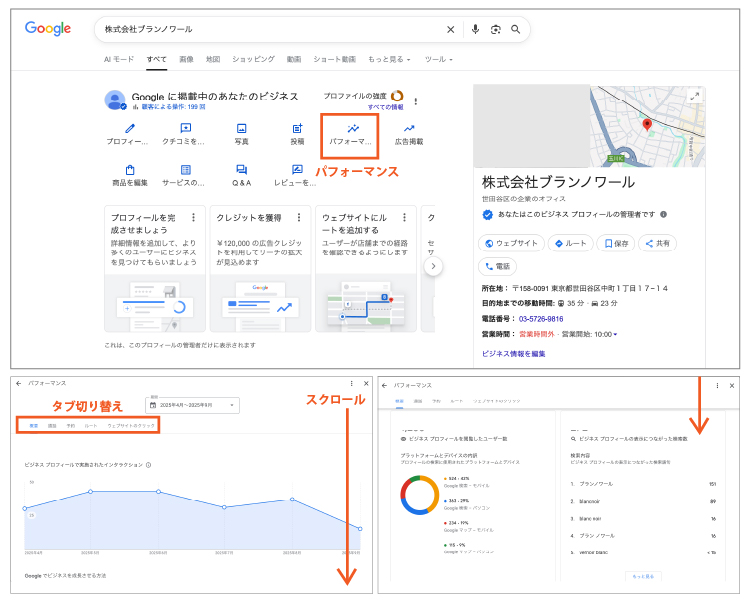Viewport: 751px width, 601px height.
Task: Switch to the 画像 images tab
Action: click(186, 60)
